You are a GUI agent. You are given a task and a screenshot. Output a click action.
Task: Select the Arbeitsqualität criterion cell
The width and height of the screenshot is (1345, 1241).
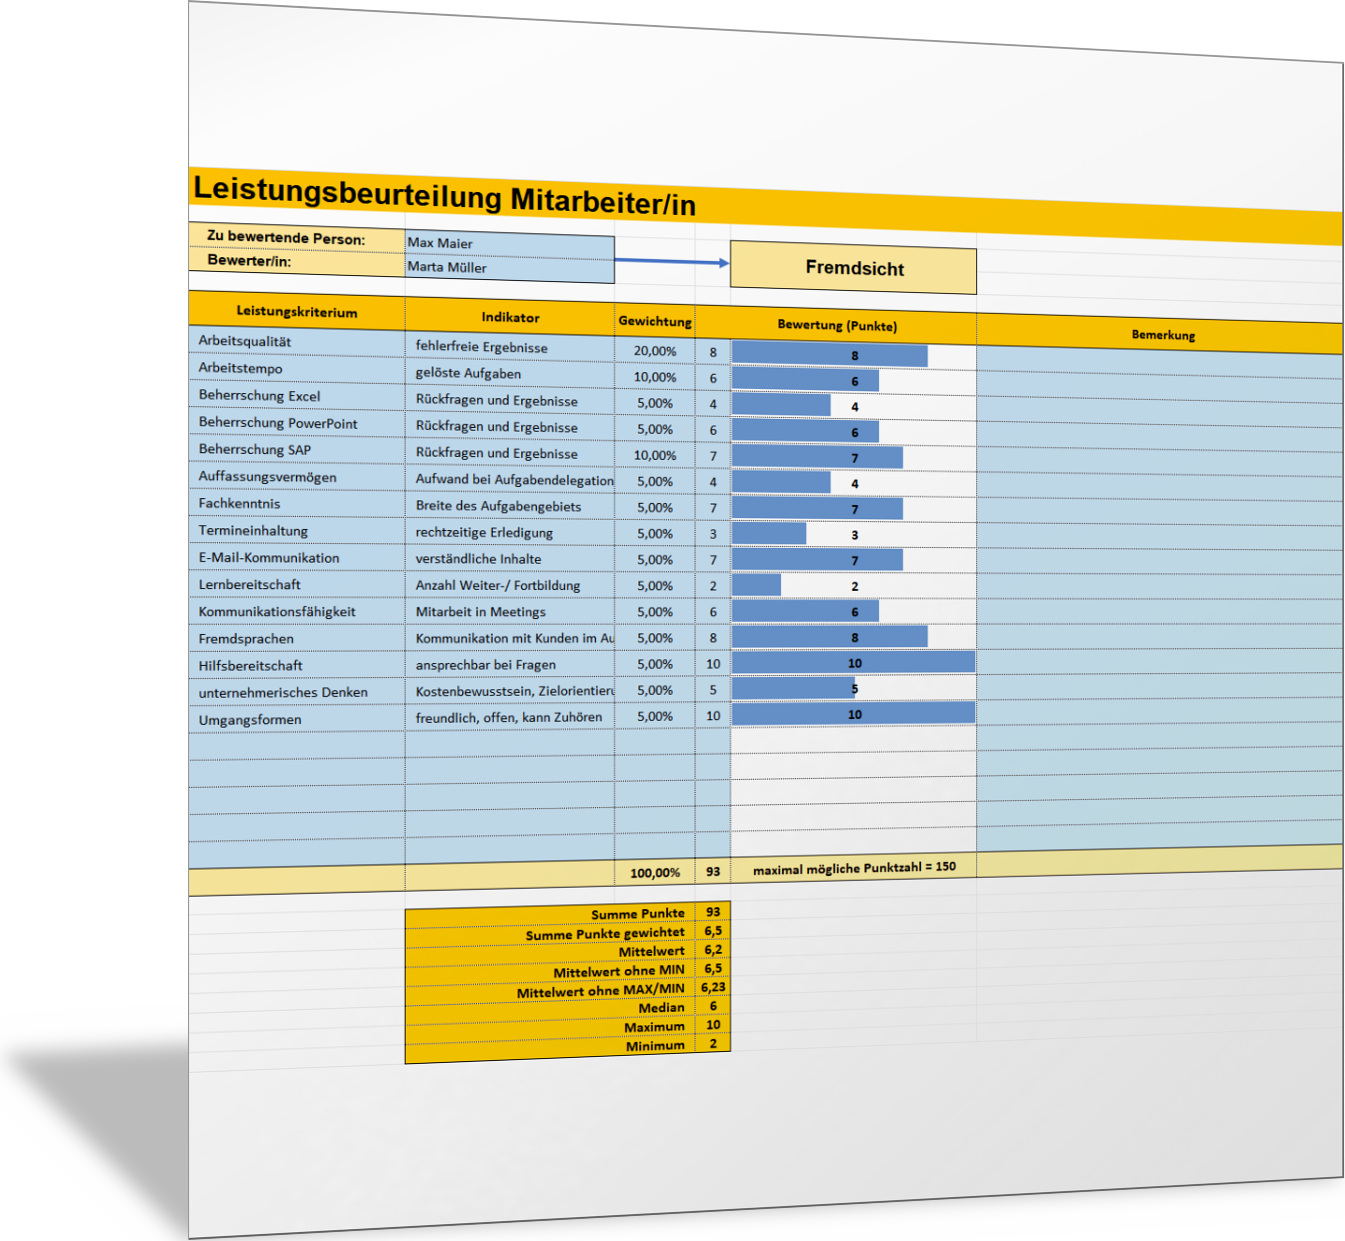[297, 342]
